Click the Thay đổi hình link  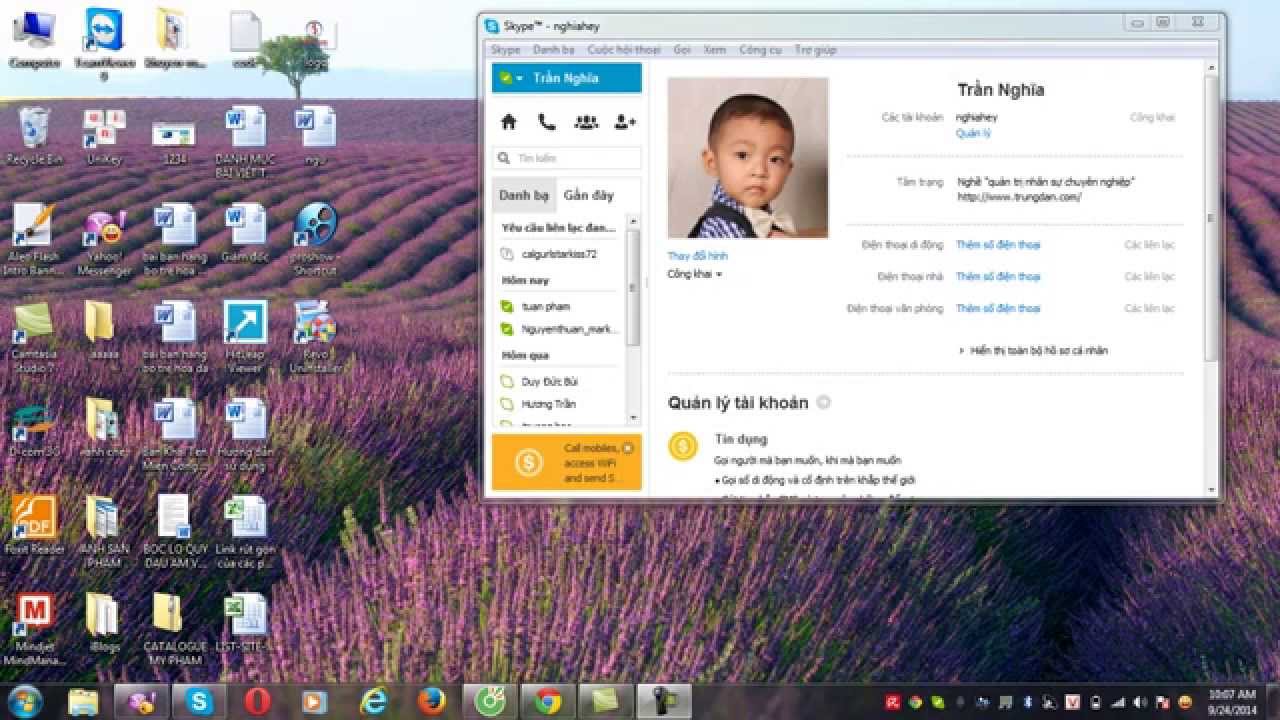point(697,256)
